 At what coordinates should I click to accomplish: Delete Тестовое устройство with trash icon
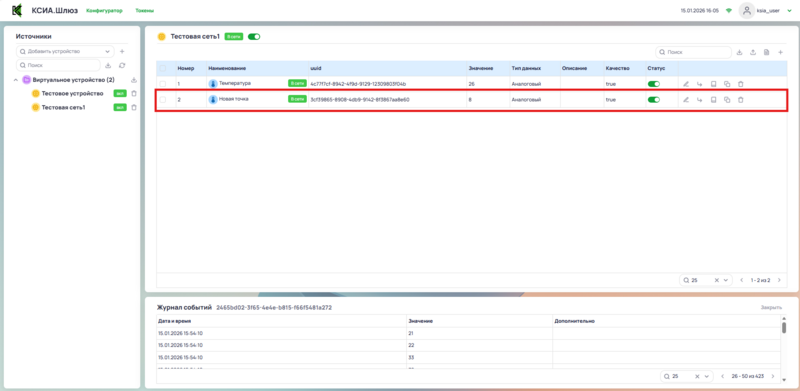point(134,93)
